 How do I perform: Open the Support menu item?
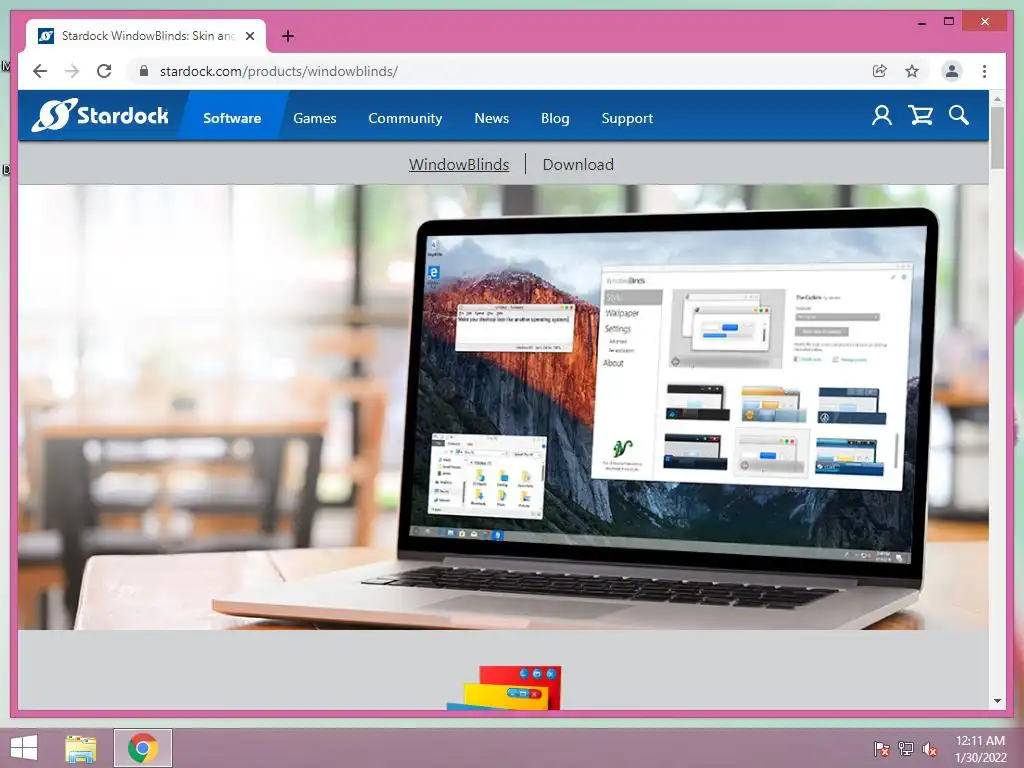click(627, 118)
